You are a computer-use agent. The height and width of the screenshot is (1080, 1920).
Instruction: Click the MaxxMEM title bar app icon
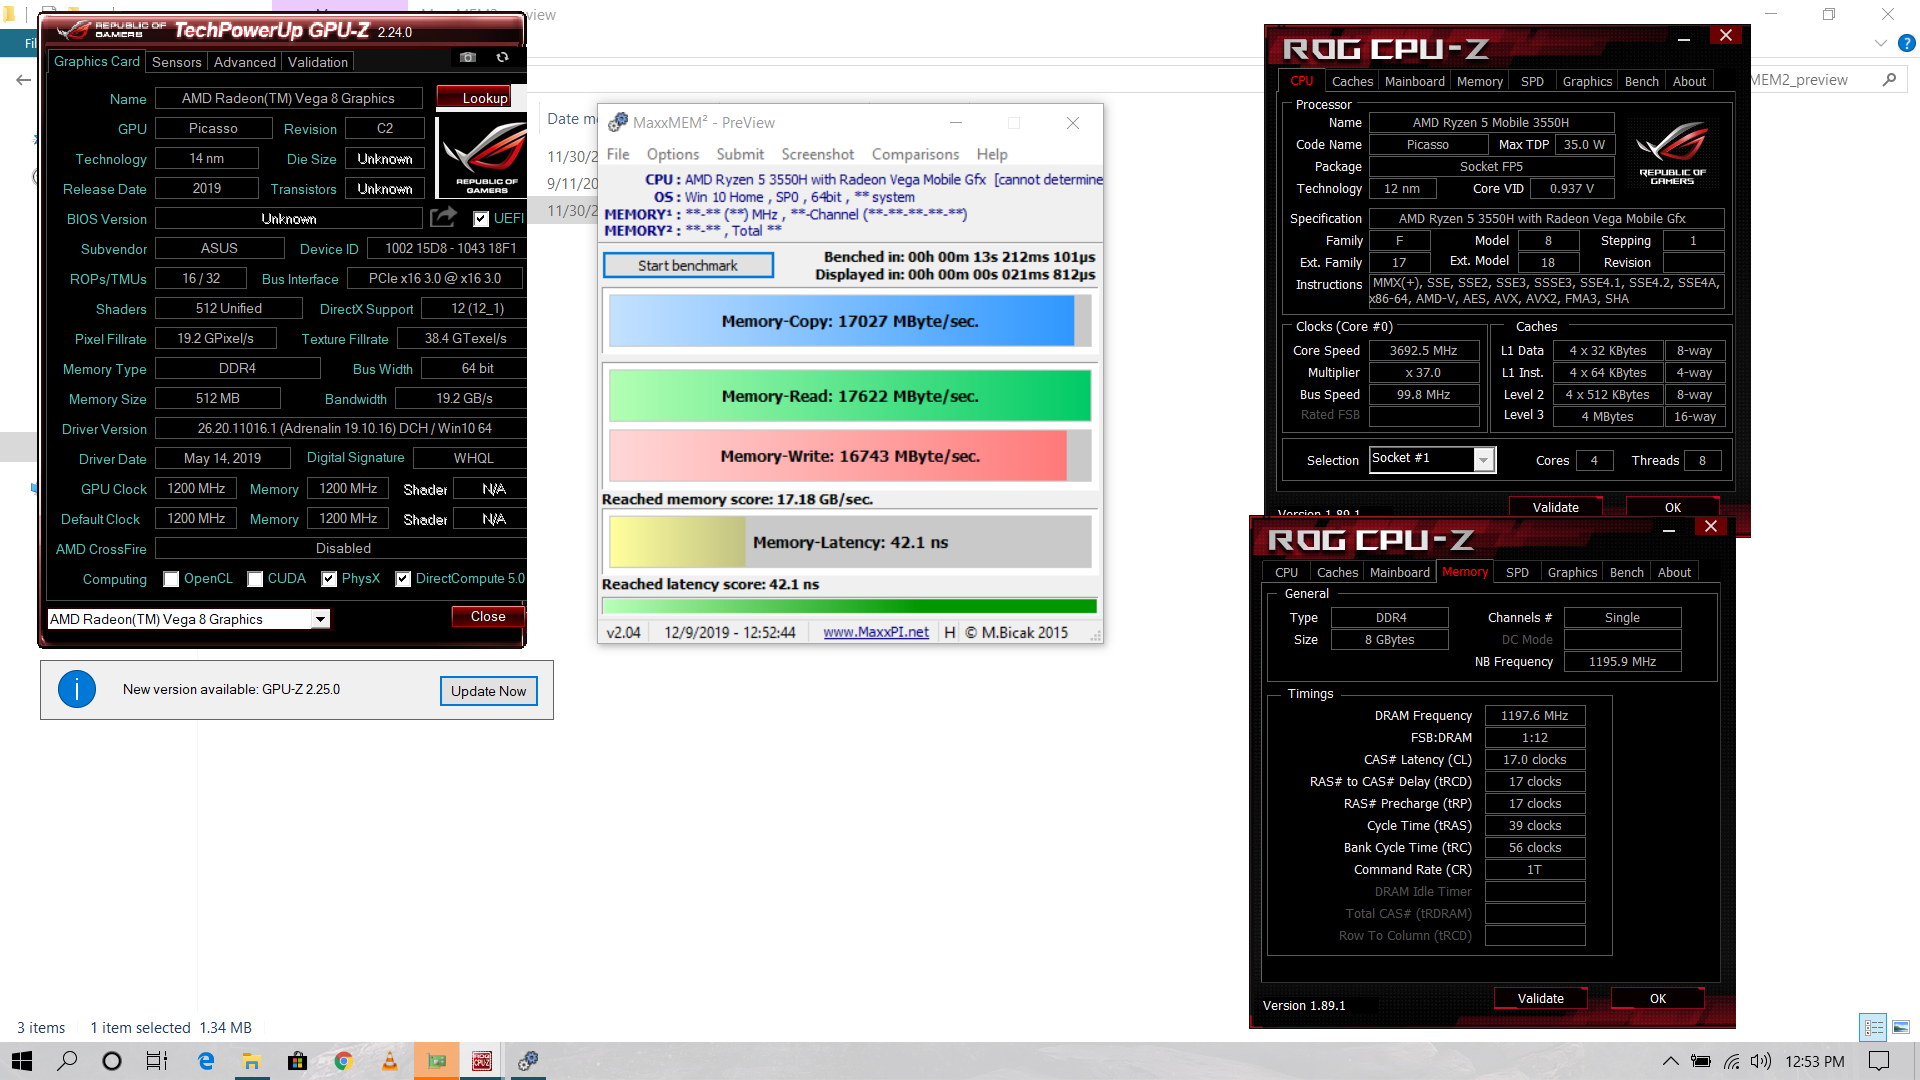(618, 122)
